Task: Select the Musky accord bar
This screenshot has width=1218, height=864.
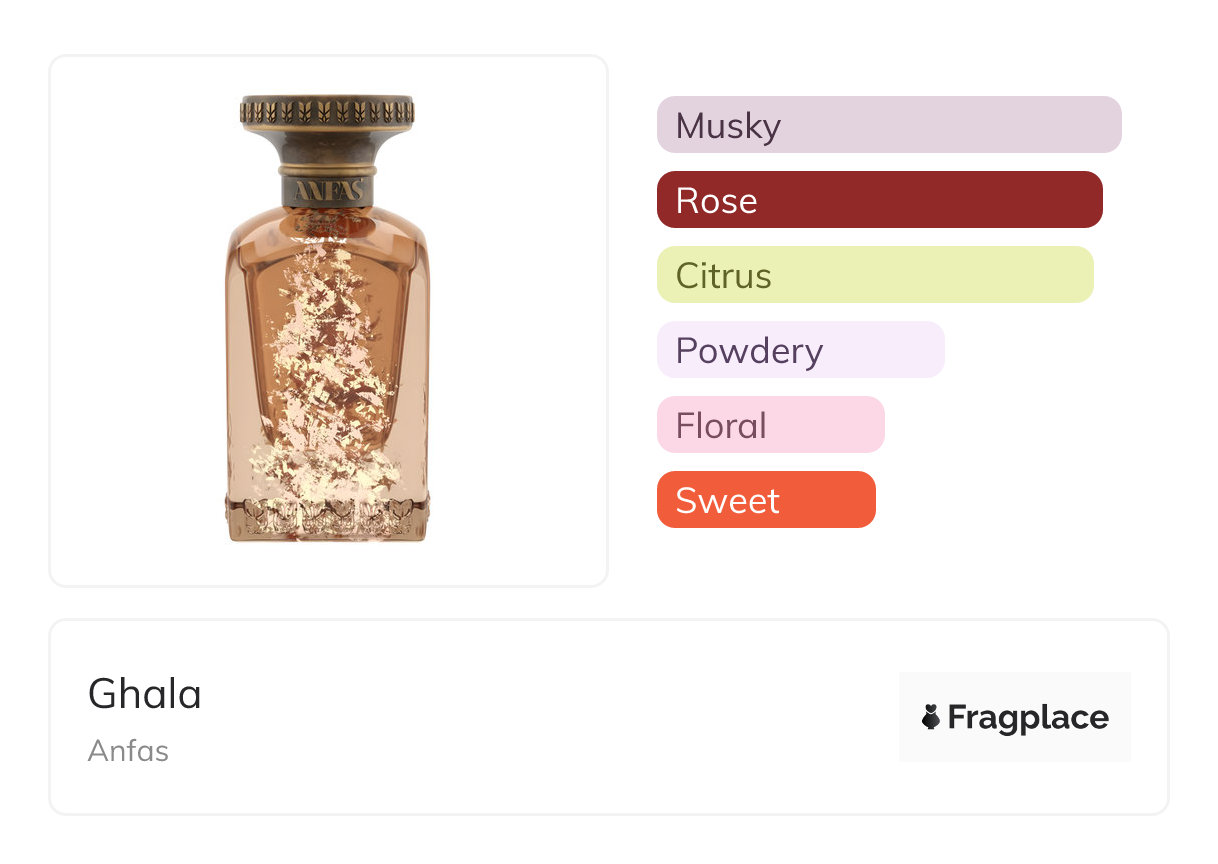Action: (888, 125)
